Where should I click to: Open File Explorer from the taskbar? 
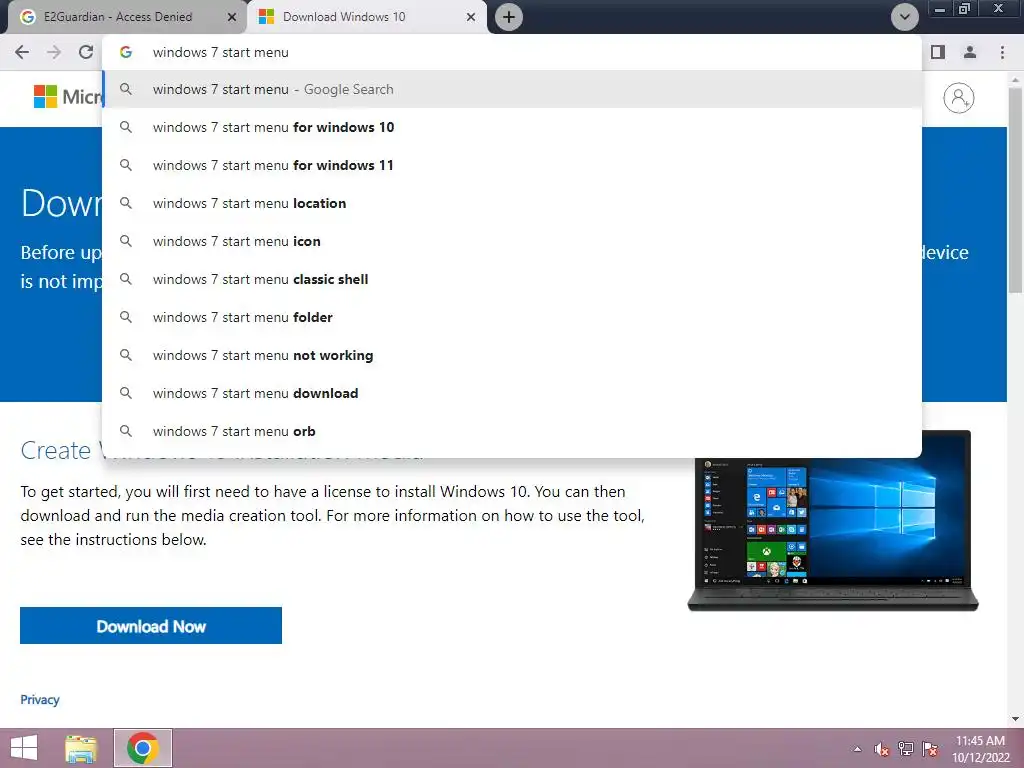[x=81, y=748]
